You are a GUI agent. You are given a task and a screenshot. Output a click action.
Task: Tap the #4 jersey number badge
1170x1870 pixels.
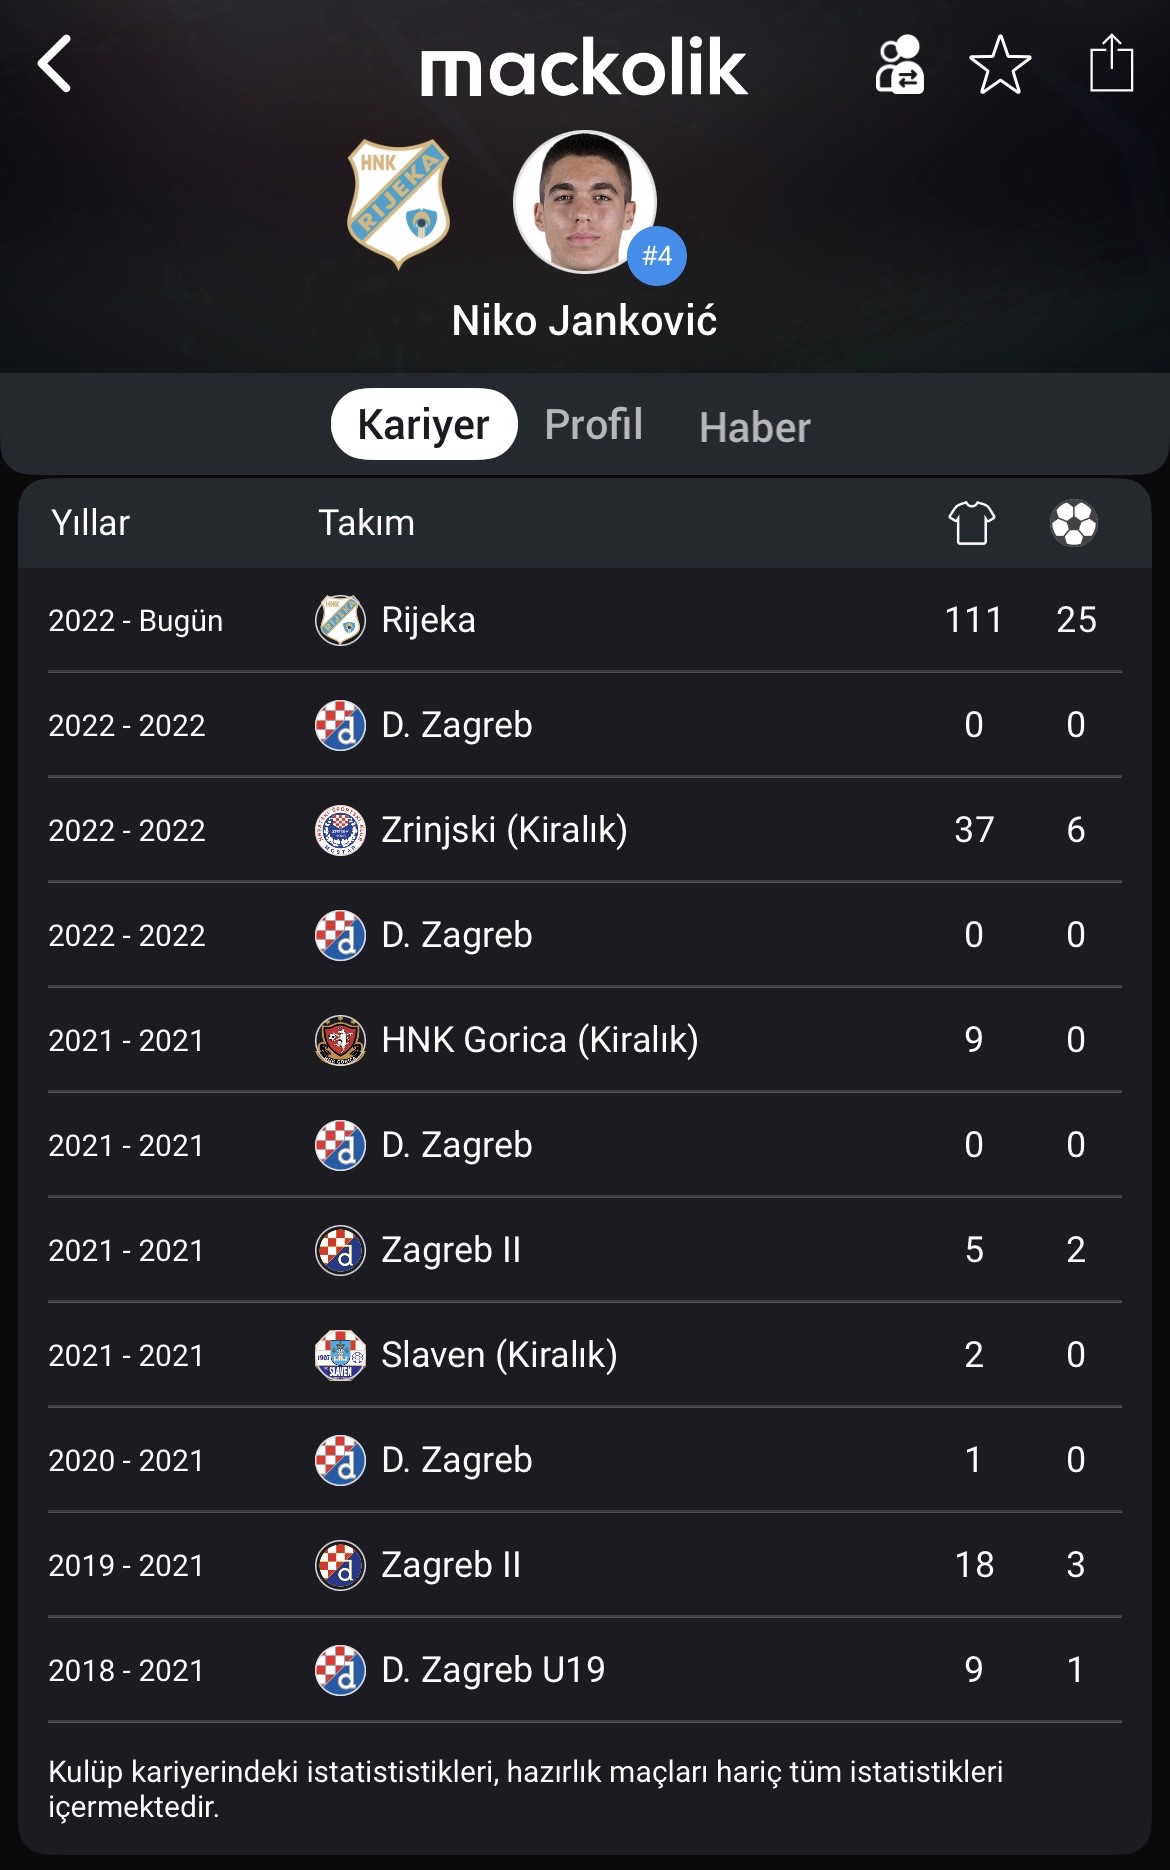pos(657,256)
